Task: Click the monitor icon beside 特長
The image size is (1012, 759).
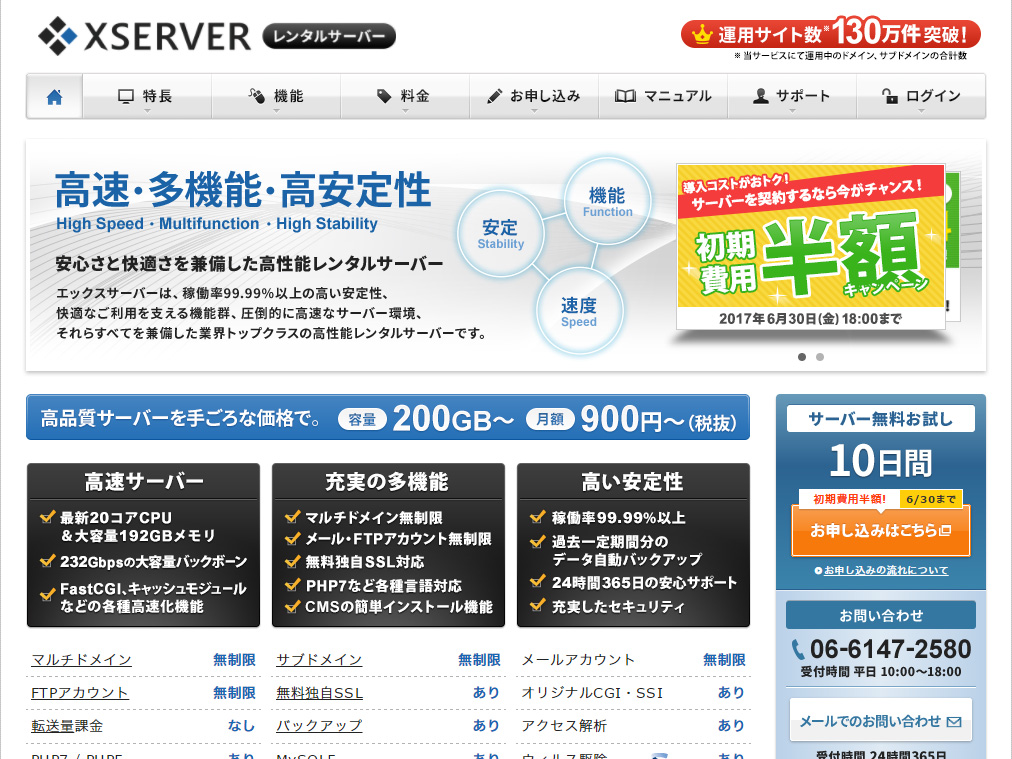Action: pyautogui.click(x=126, y=97)
